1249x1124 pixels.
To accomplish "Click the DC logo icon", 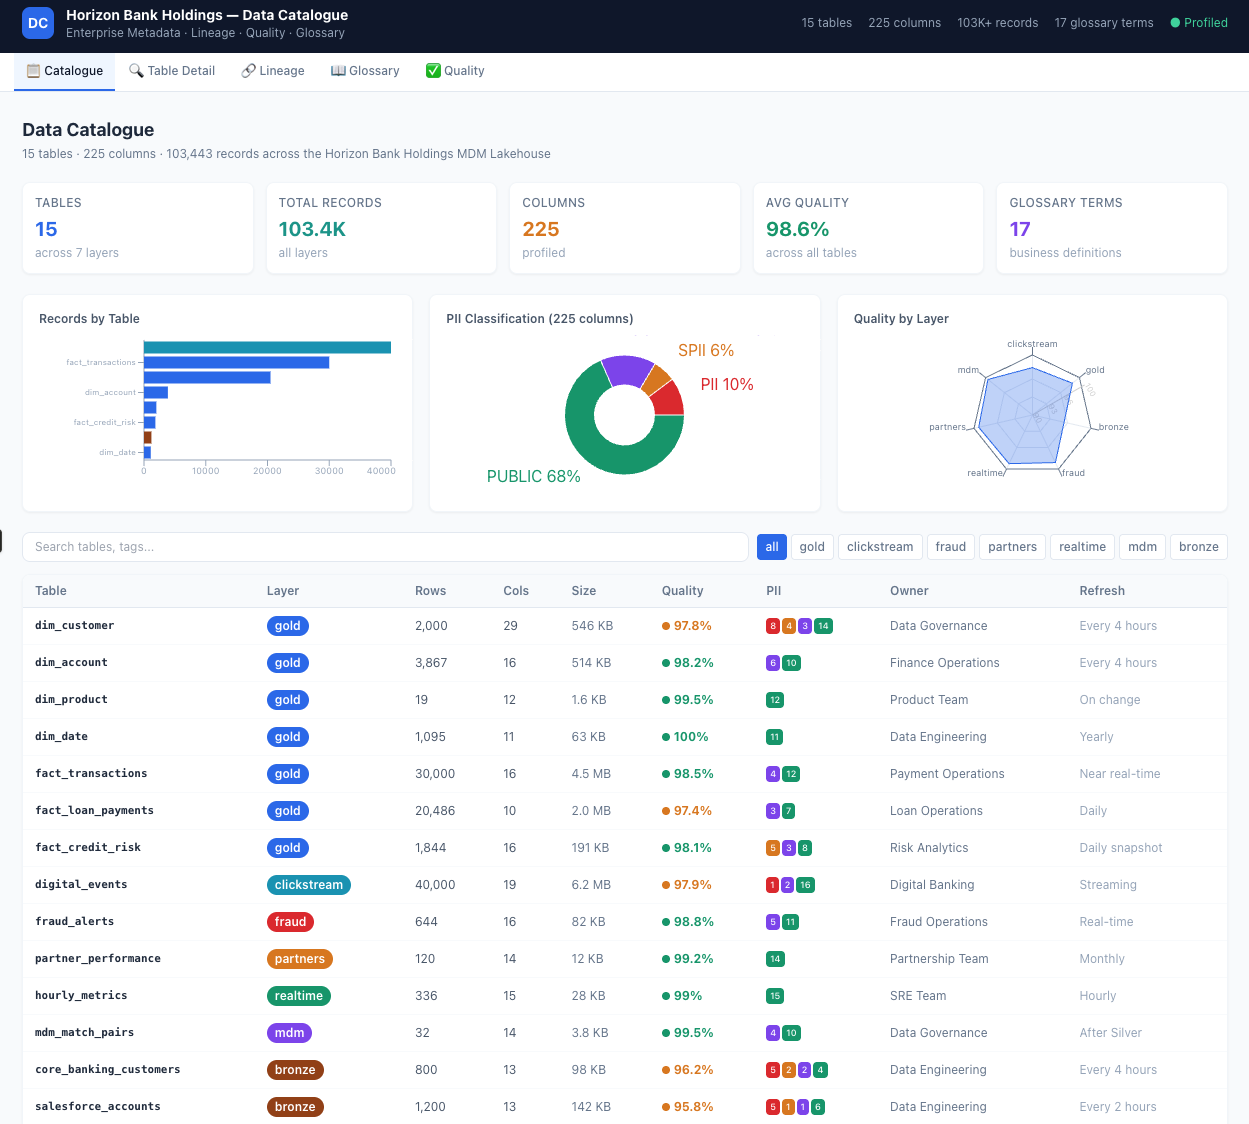I will (38, 23).
